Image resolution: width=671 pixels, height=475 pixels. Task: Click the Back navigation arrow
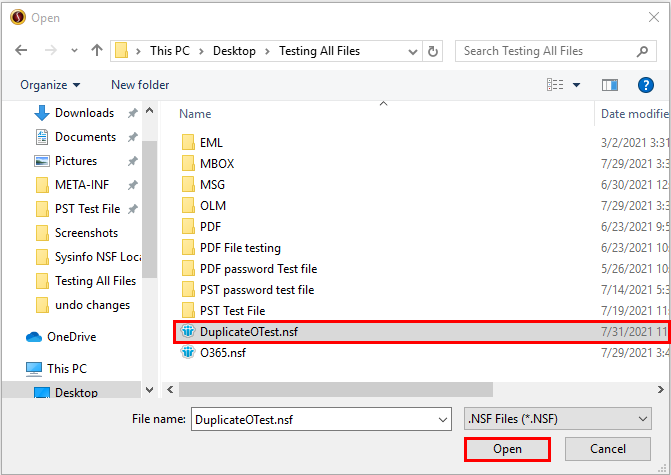(x=21, y=51)
